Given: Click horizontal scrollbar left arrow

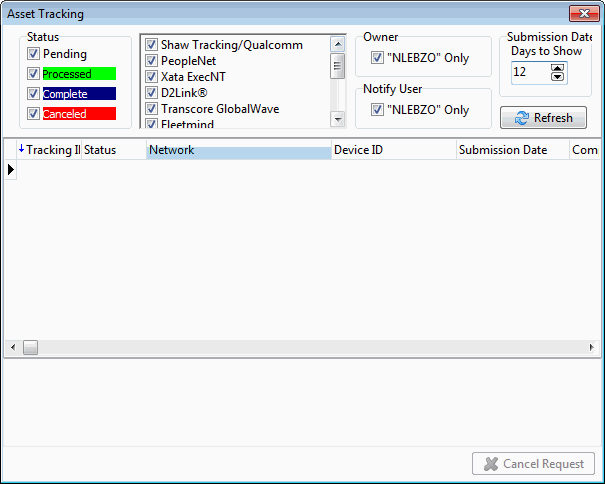Looking at the screenshot, I should (x=13, y=347).
